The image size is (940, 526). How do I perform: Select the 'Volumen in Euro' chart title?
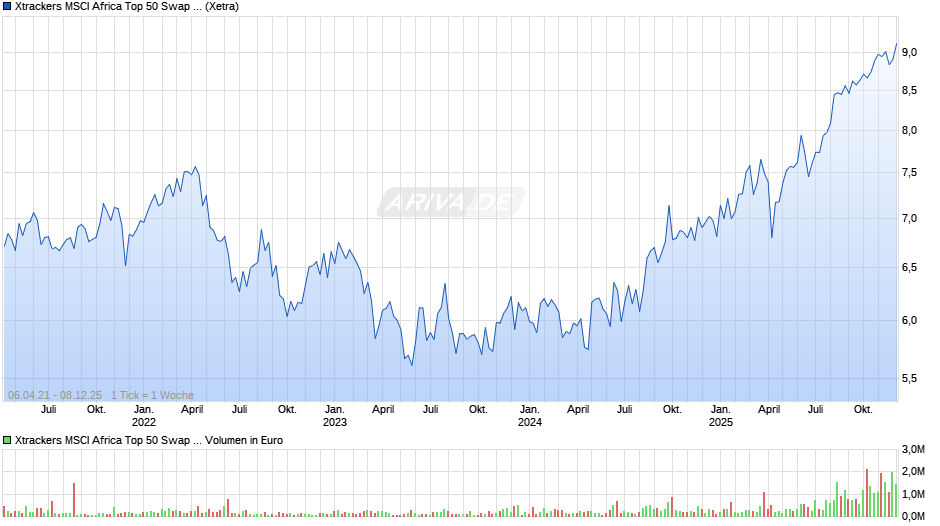[149, 440]
